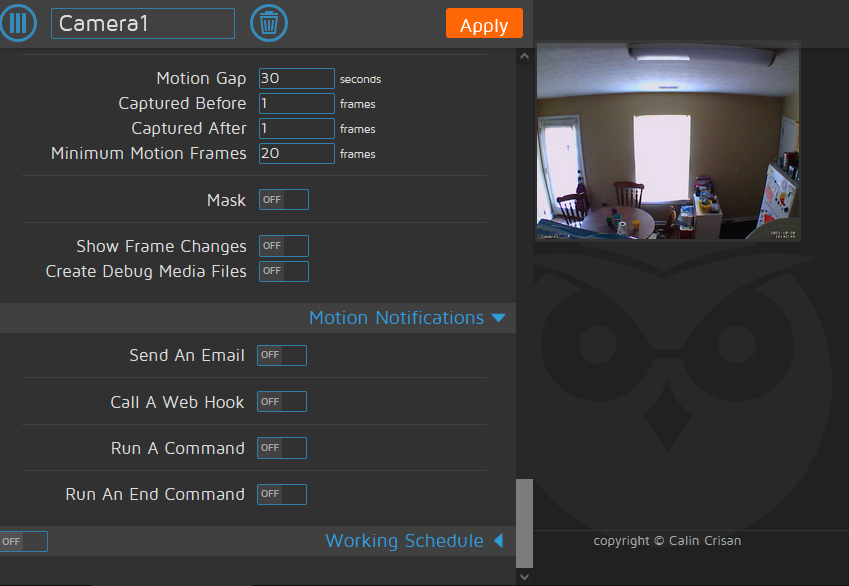Screen dimensions: 849x586
Task: Toggle Send An Email notifications on
Action: (281, 355)
